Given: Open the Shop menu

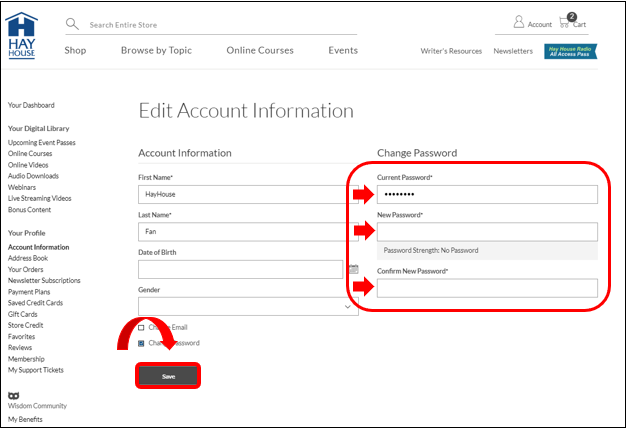Looking at the screenshot, I should pos(75,51).
